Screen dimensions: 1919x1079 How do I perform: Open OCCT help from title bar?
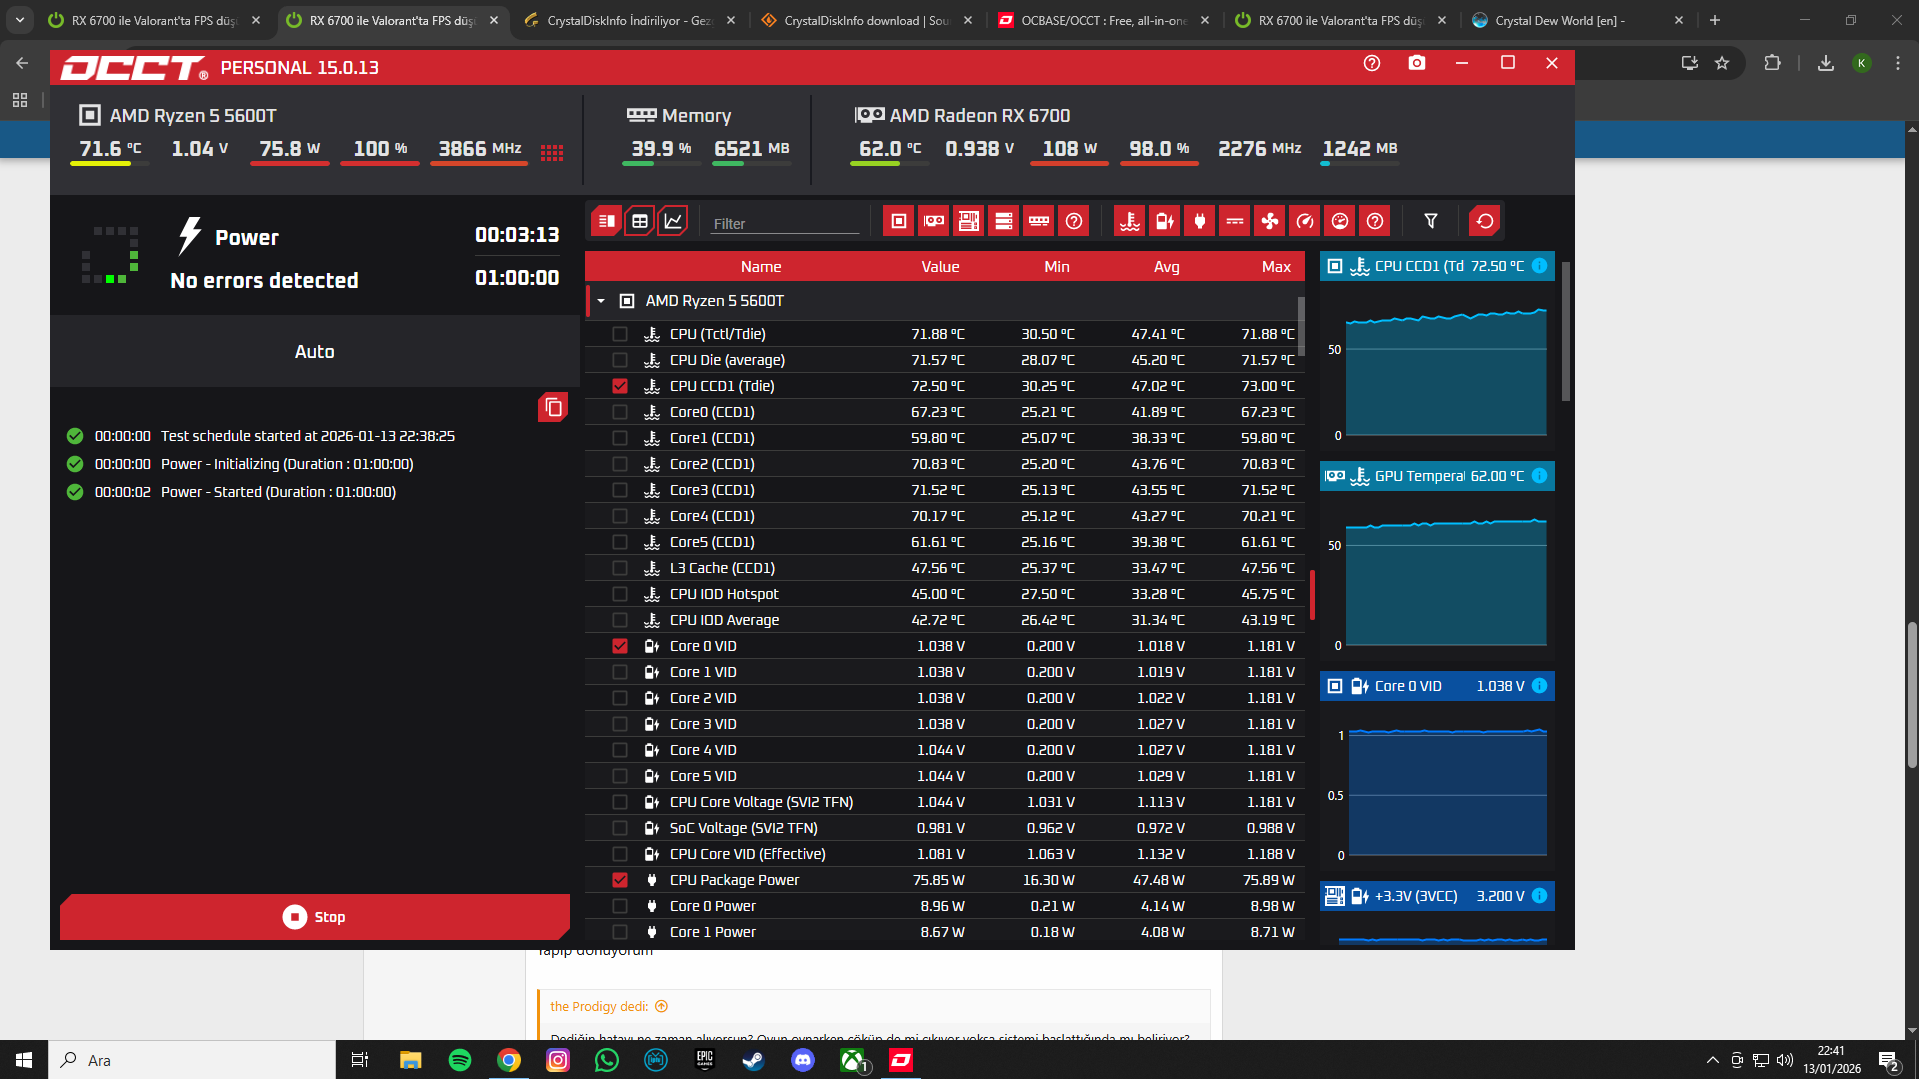coord(1372,63)
